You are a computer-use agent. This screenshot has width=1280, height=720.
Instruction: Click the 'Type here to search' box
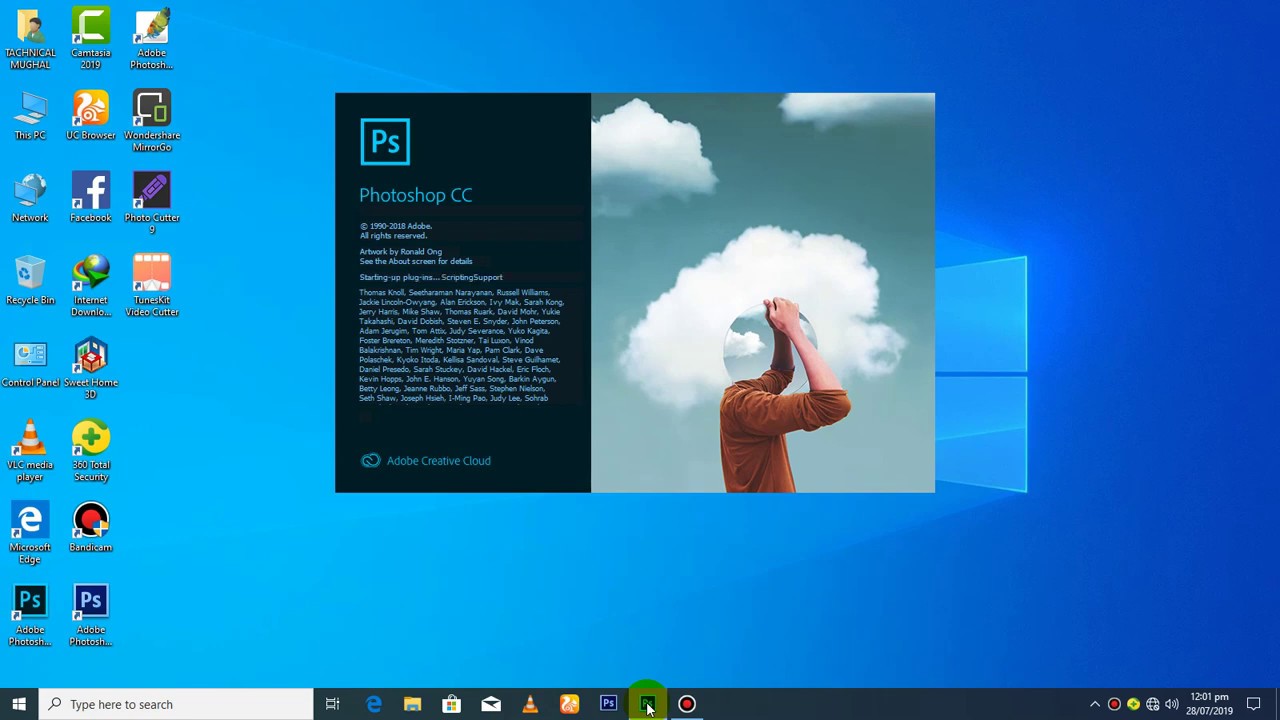(x=177, y=704)
